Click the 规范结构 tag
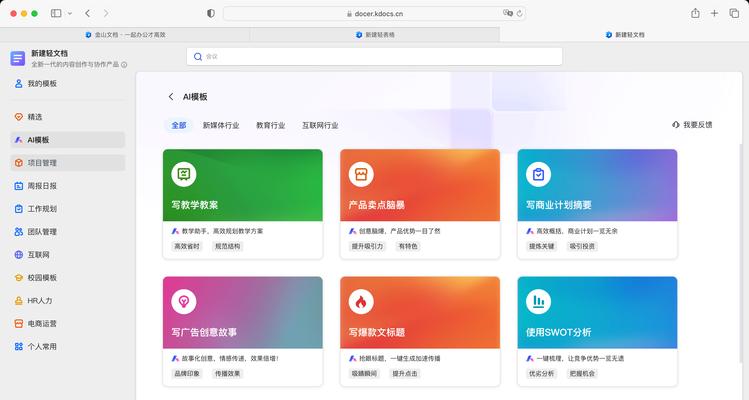The image size is (749, 400). click(x=227, y=247)
